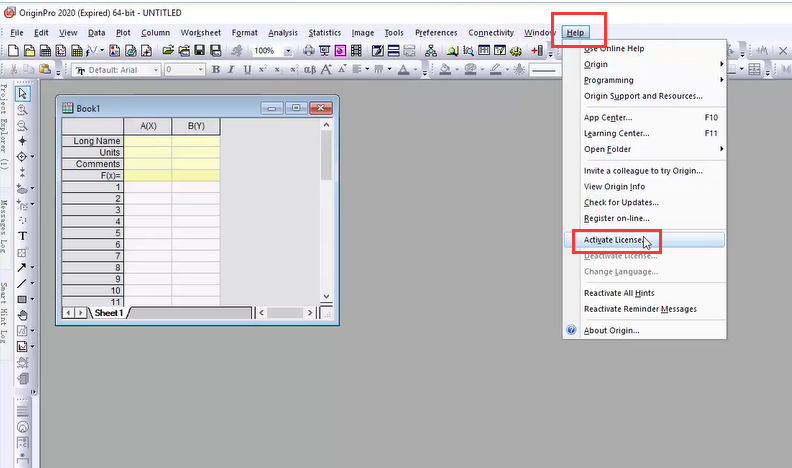Image resolution: width=792 pixels, height=468 pixels.
Task: Select the Line drawing tool
Action: click(x=22, y=283)
